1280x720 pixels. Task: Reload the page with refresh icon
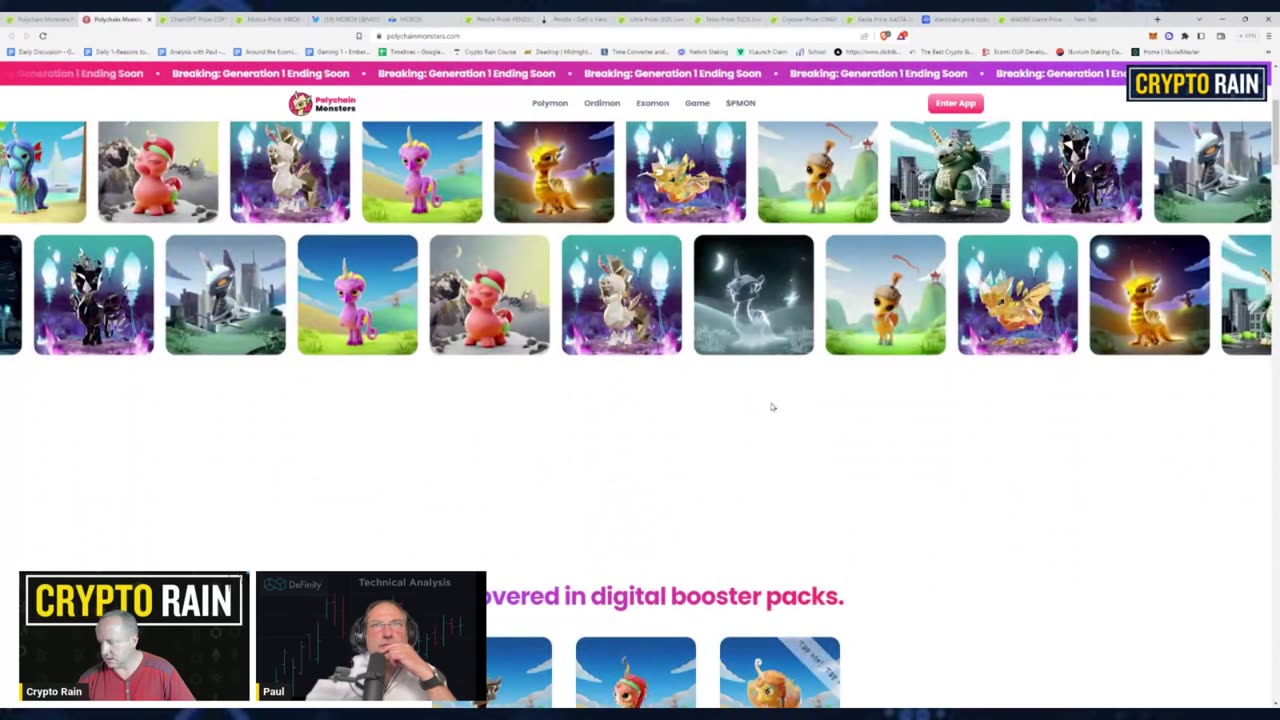coord(43,36)
